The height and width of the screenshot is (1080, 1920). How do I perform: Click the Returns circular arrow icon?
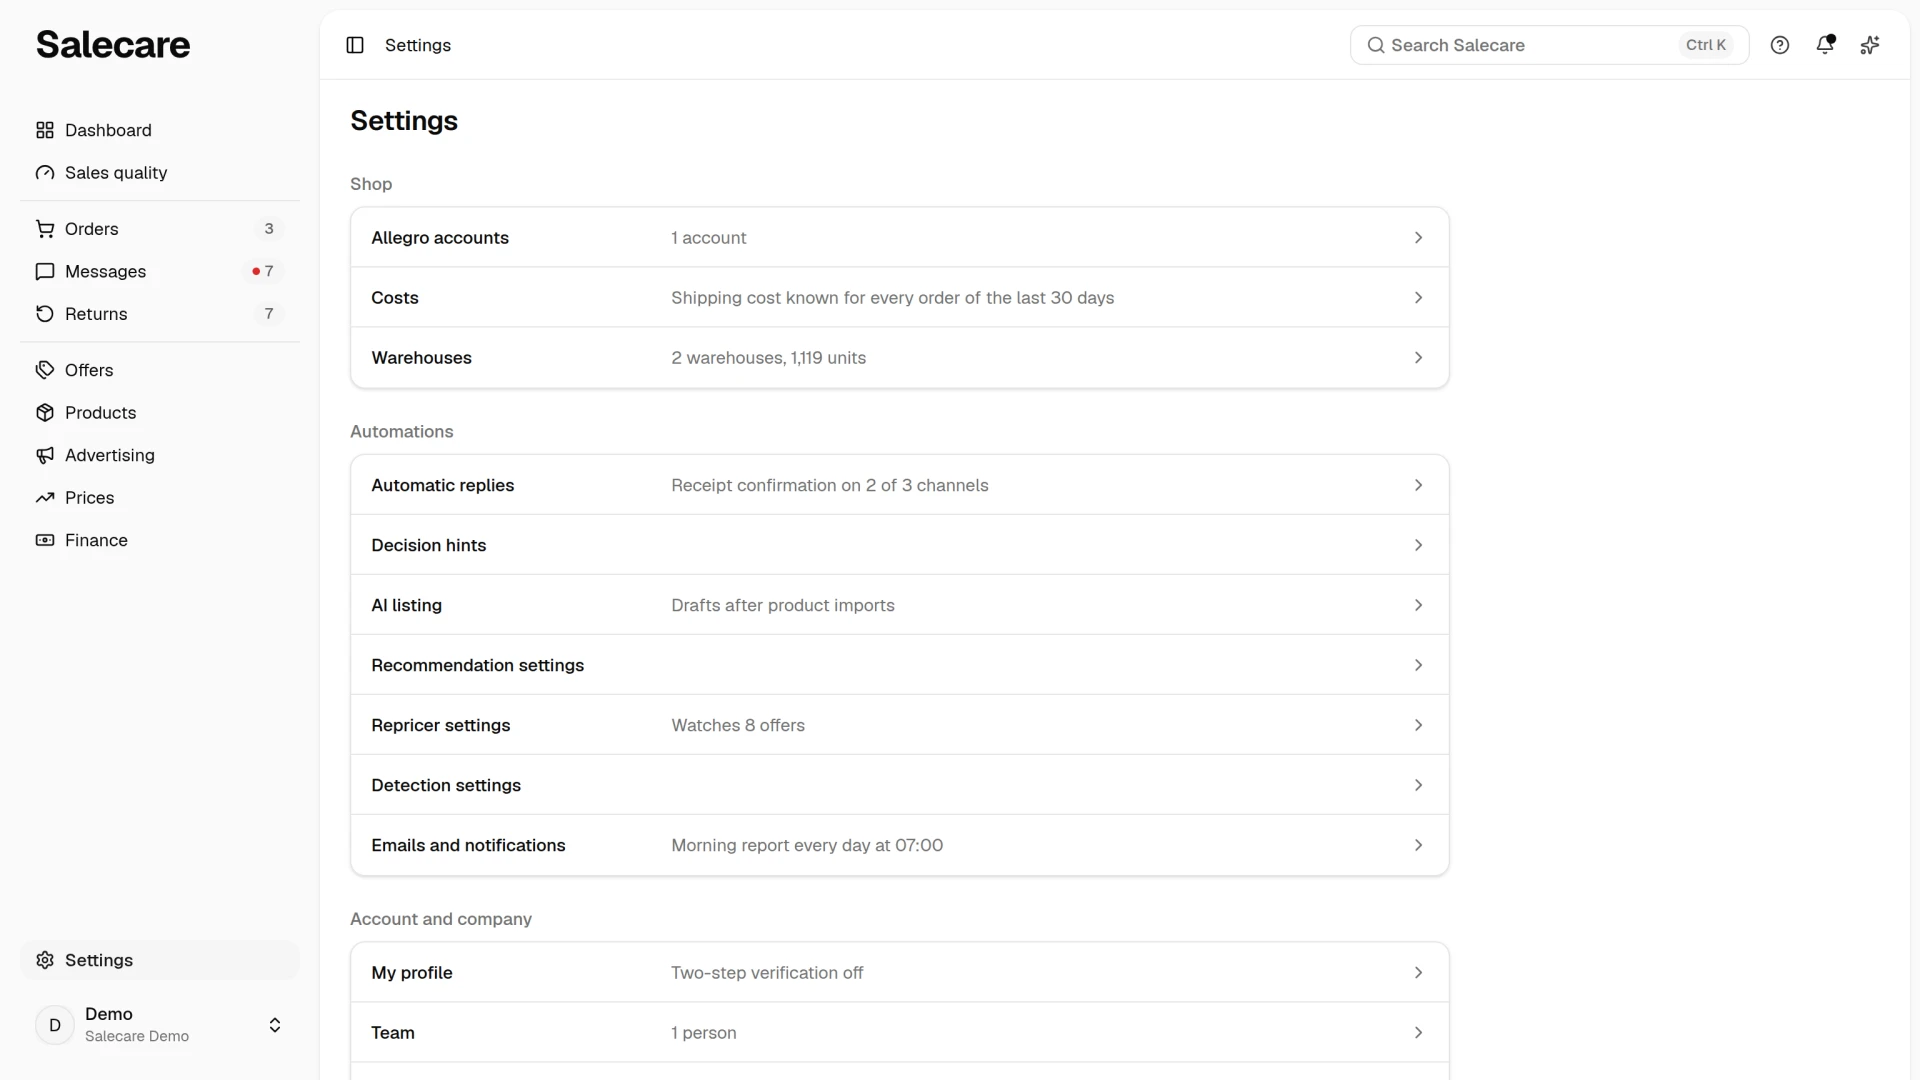pyautogui.click(x=45, y=314)
